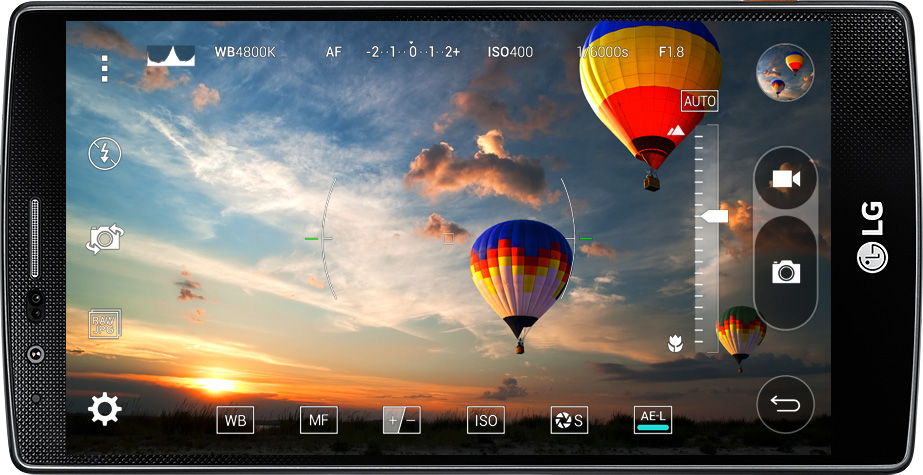Switch between front and rear camera
923x475 pixels.
pos(105,239)
